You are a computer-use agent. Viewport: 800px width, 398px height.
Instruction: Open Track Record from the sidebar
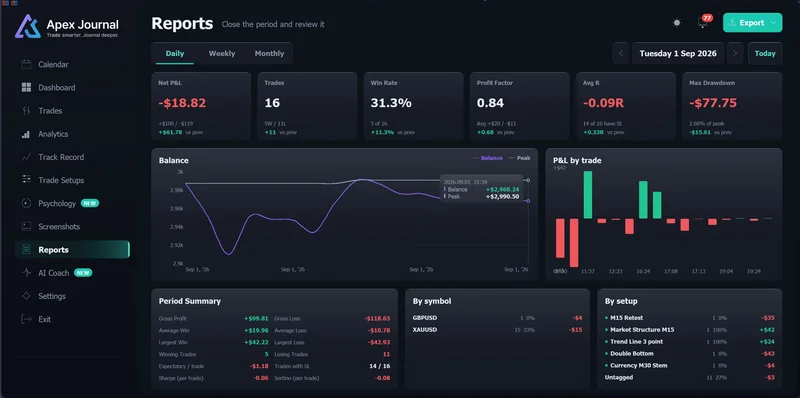point(72,157)
